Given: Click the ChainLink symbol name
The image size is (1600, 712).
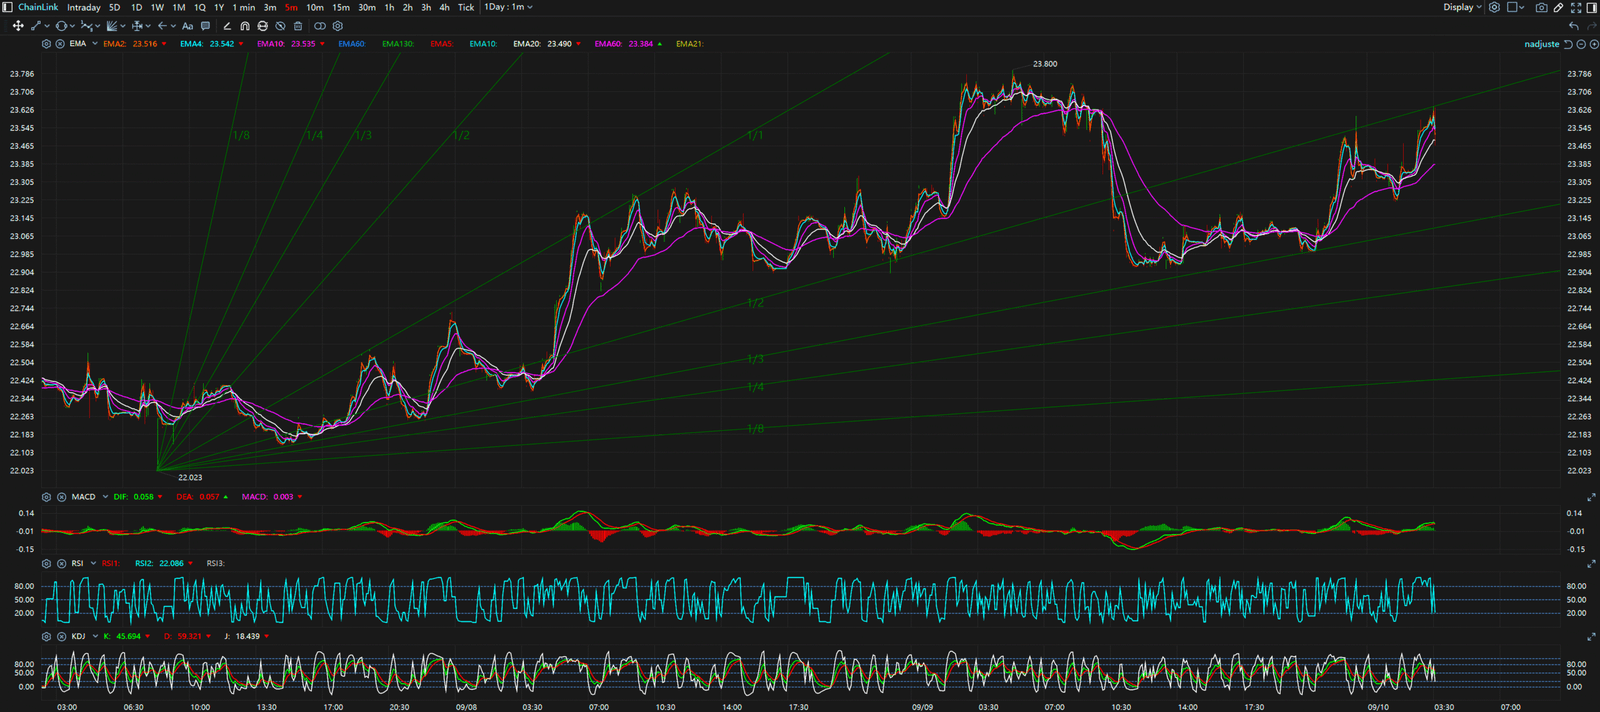Looking at the screenshot, I should coord(38,7).
